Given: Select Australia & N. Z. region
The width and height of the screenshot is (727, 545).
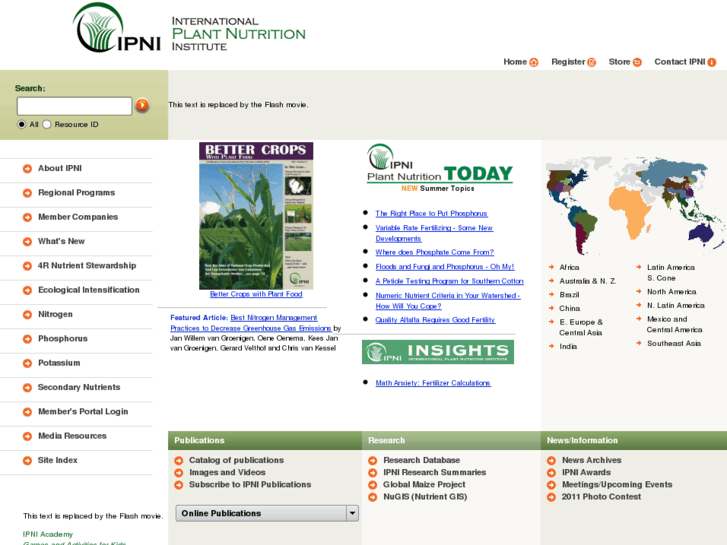Looking at the screenshot, I should pos(587,281).
